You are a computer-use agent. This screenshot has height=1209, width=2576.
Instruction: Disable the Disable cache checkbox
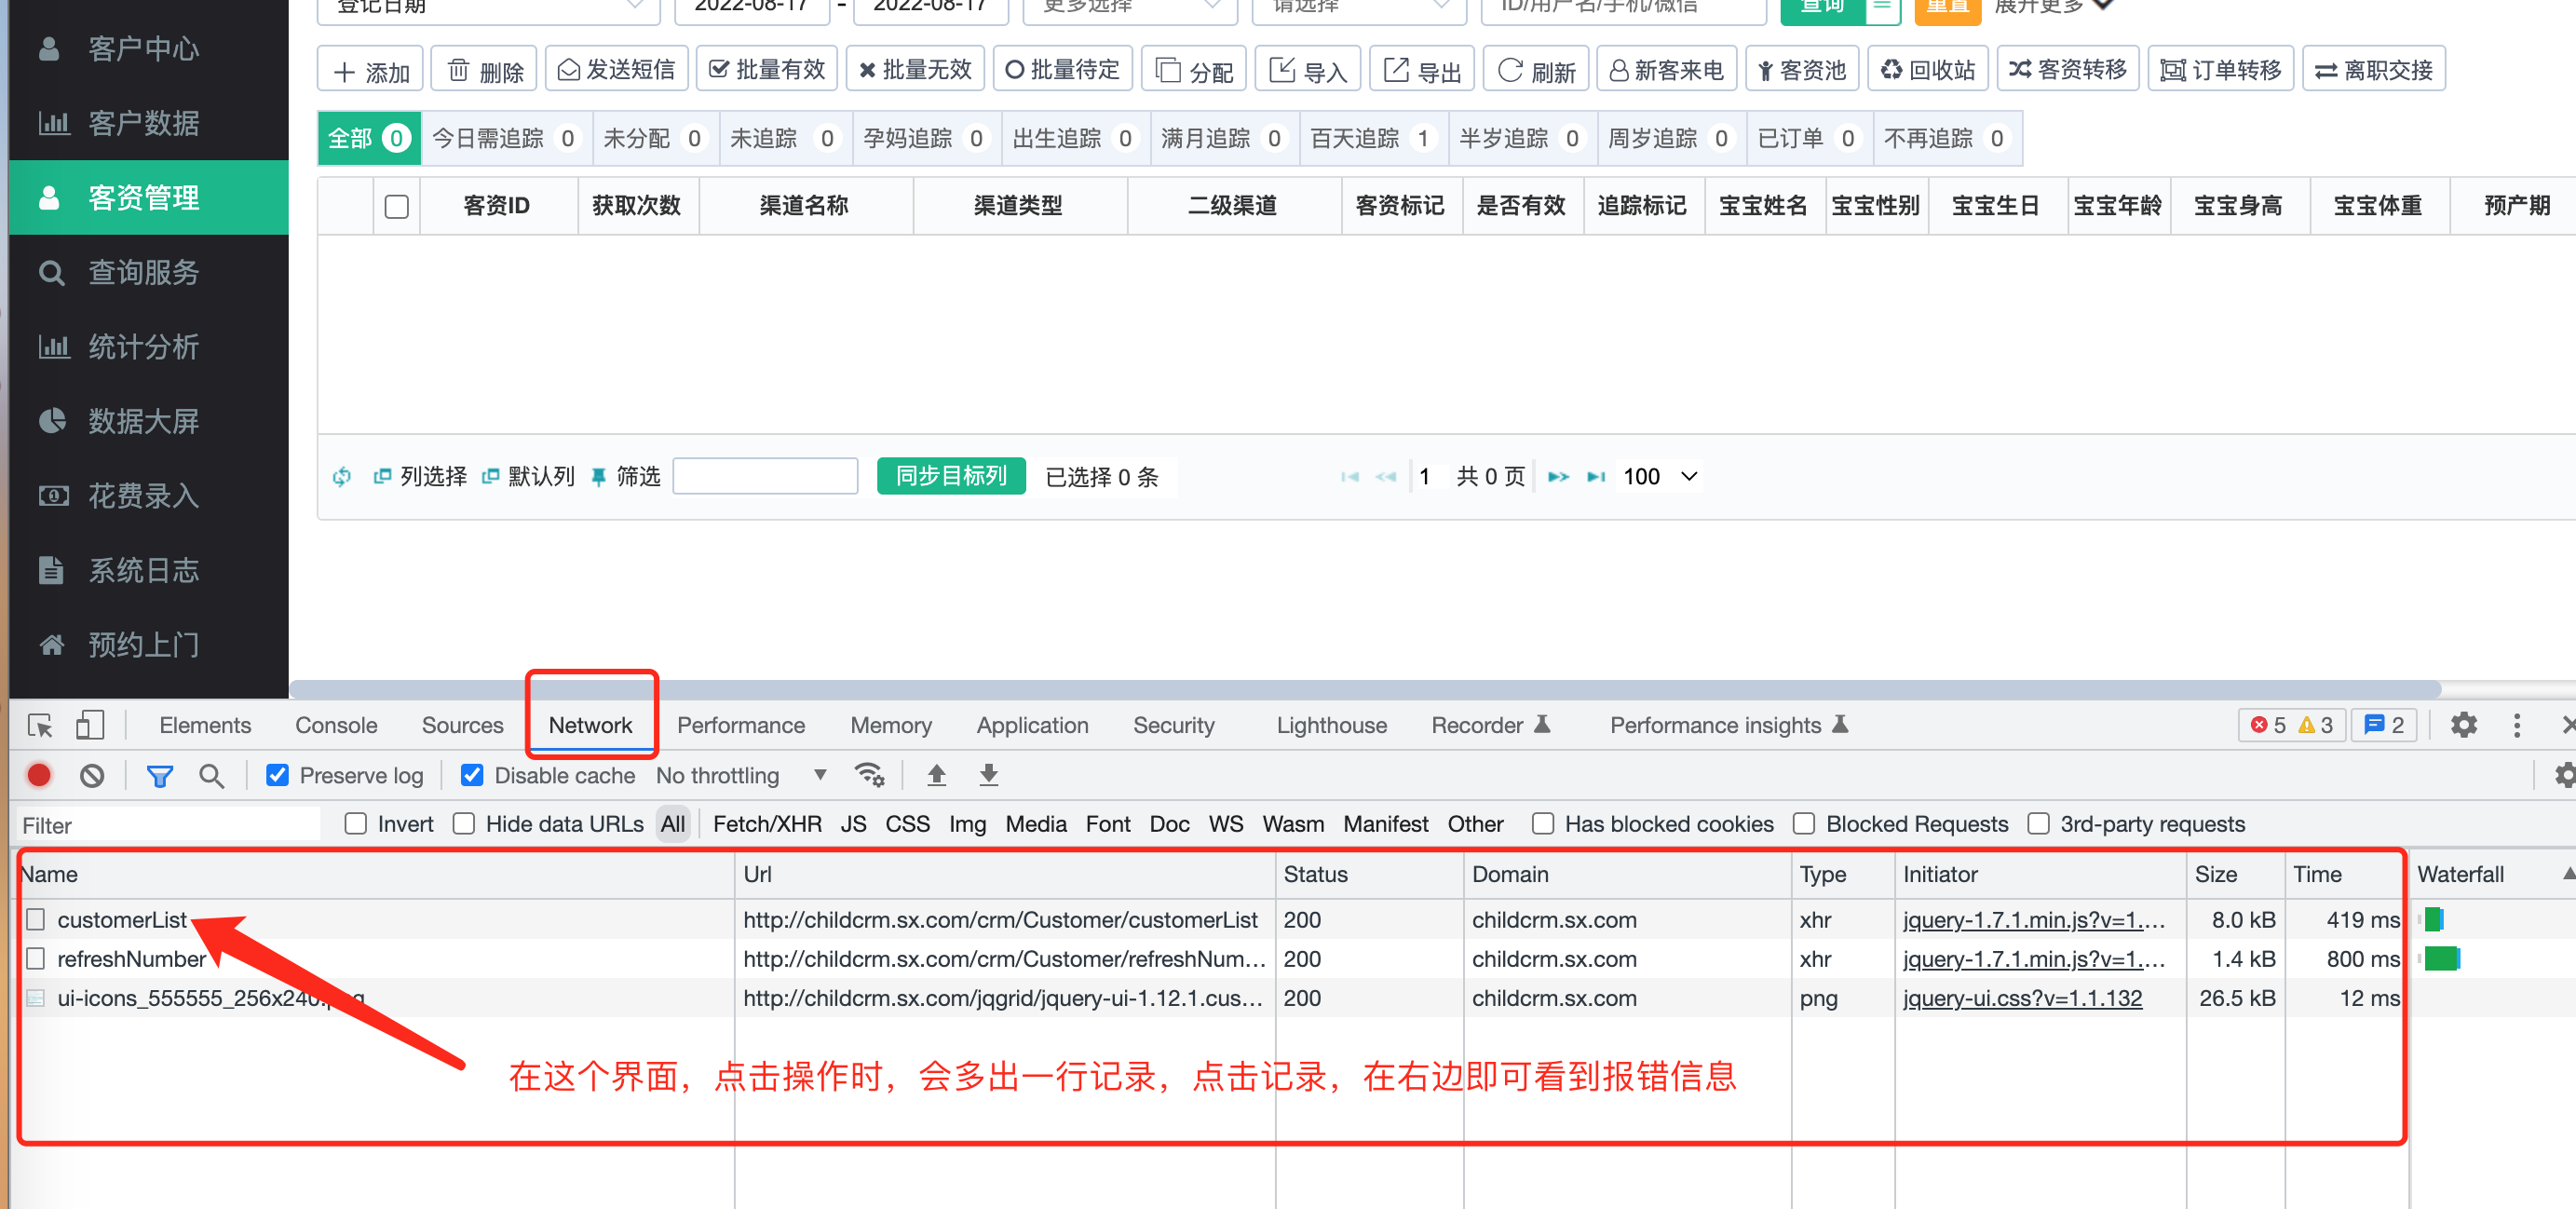coord(472,775)
